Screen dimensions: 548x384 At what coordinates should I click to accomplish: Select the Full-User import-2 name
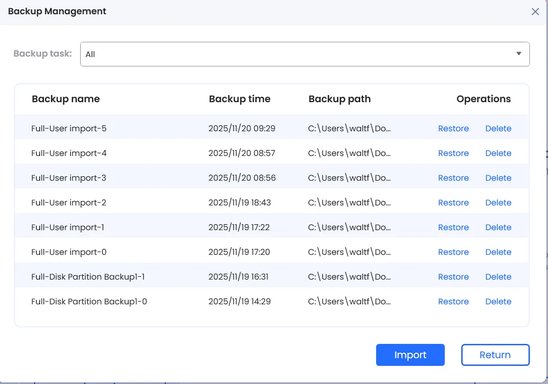click(69, 203)
